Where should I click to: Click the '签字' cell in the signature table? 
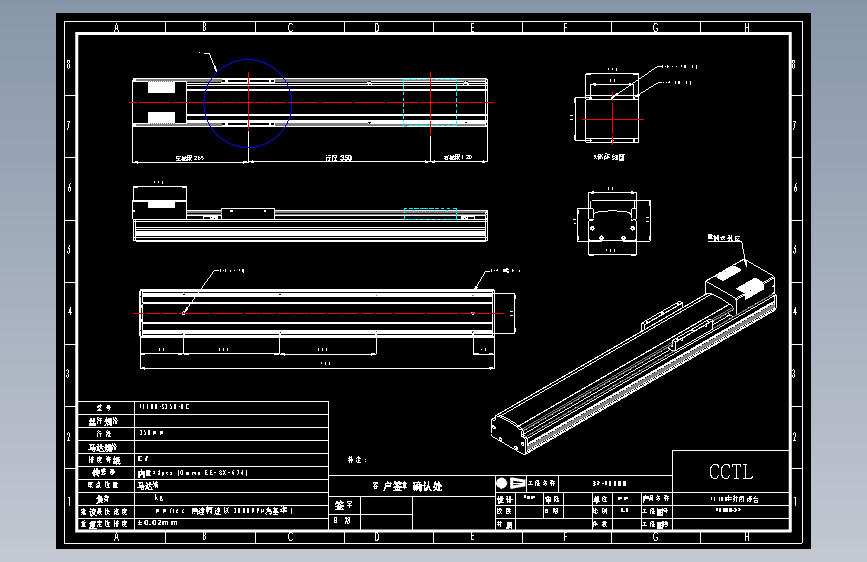(x=343, y=505)
